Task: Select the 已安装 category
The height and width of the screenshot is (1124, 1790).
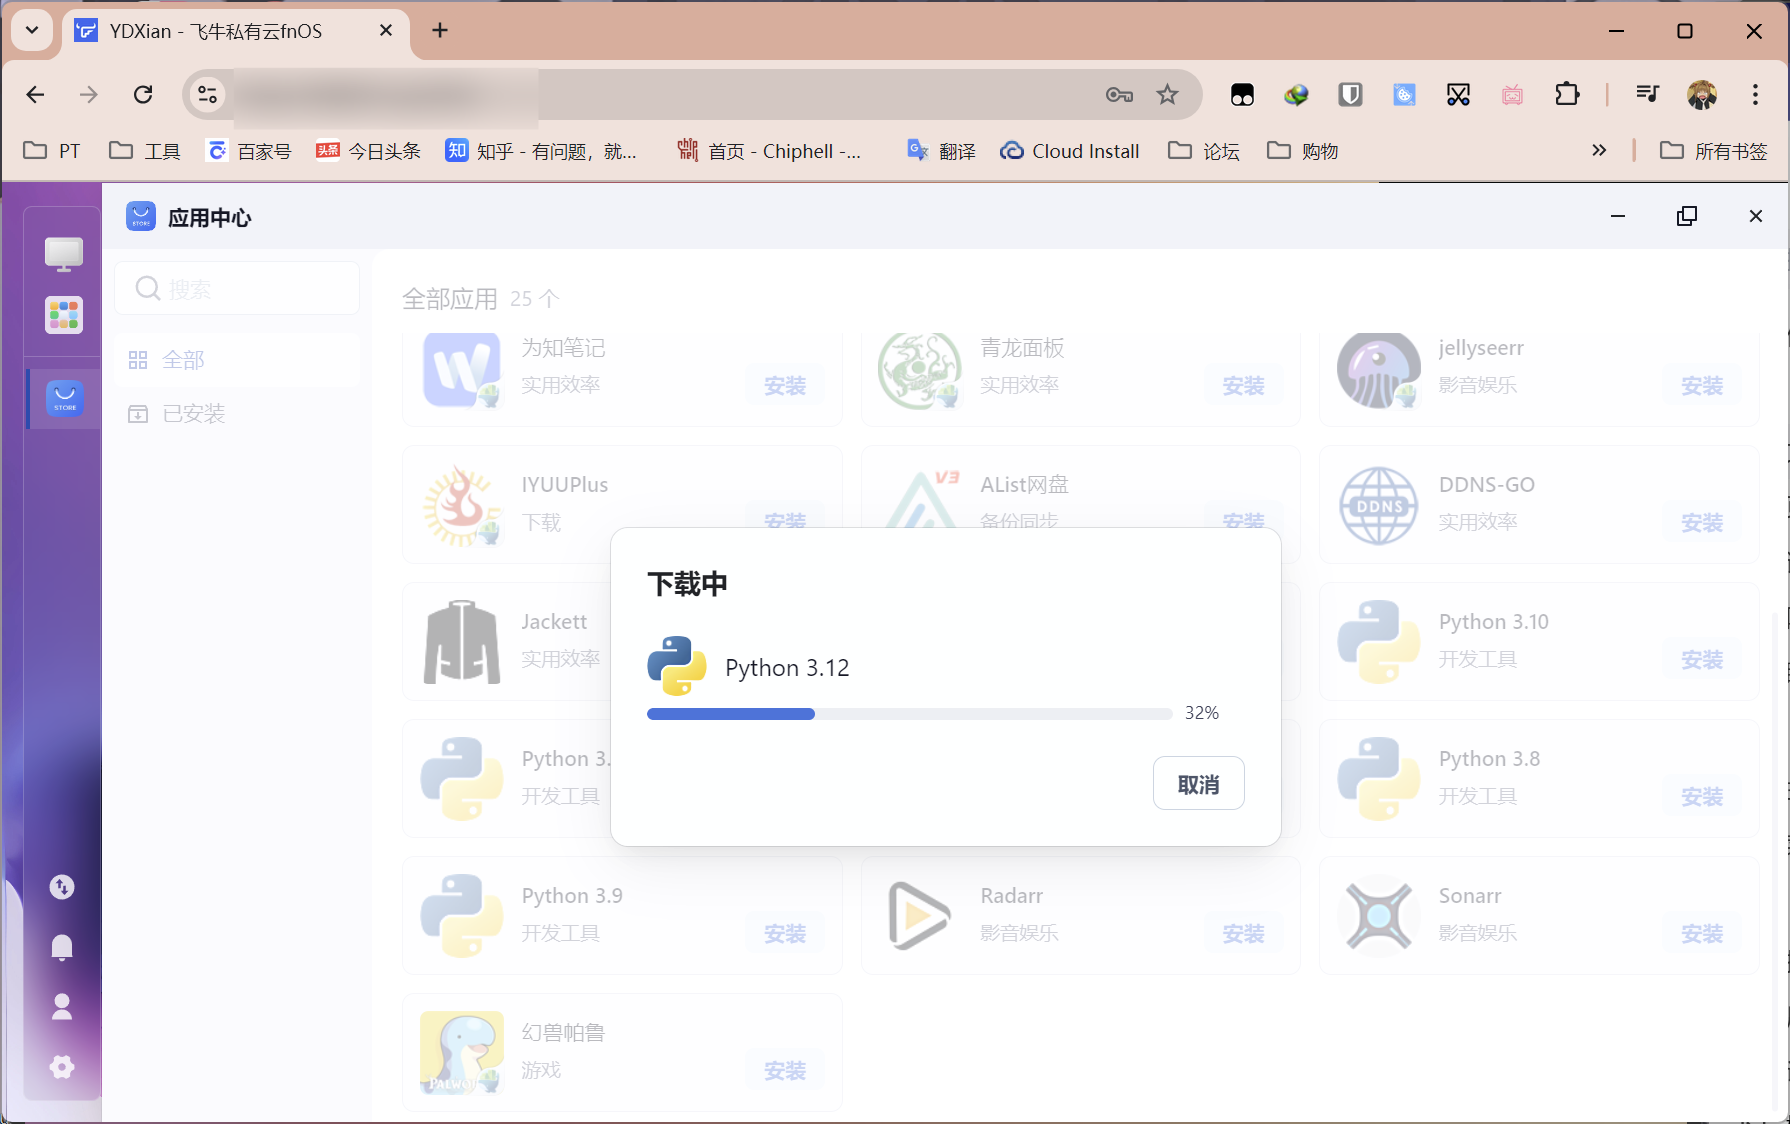Action: (237, 414)
